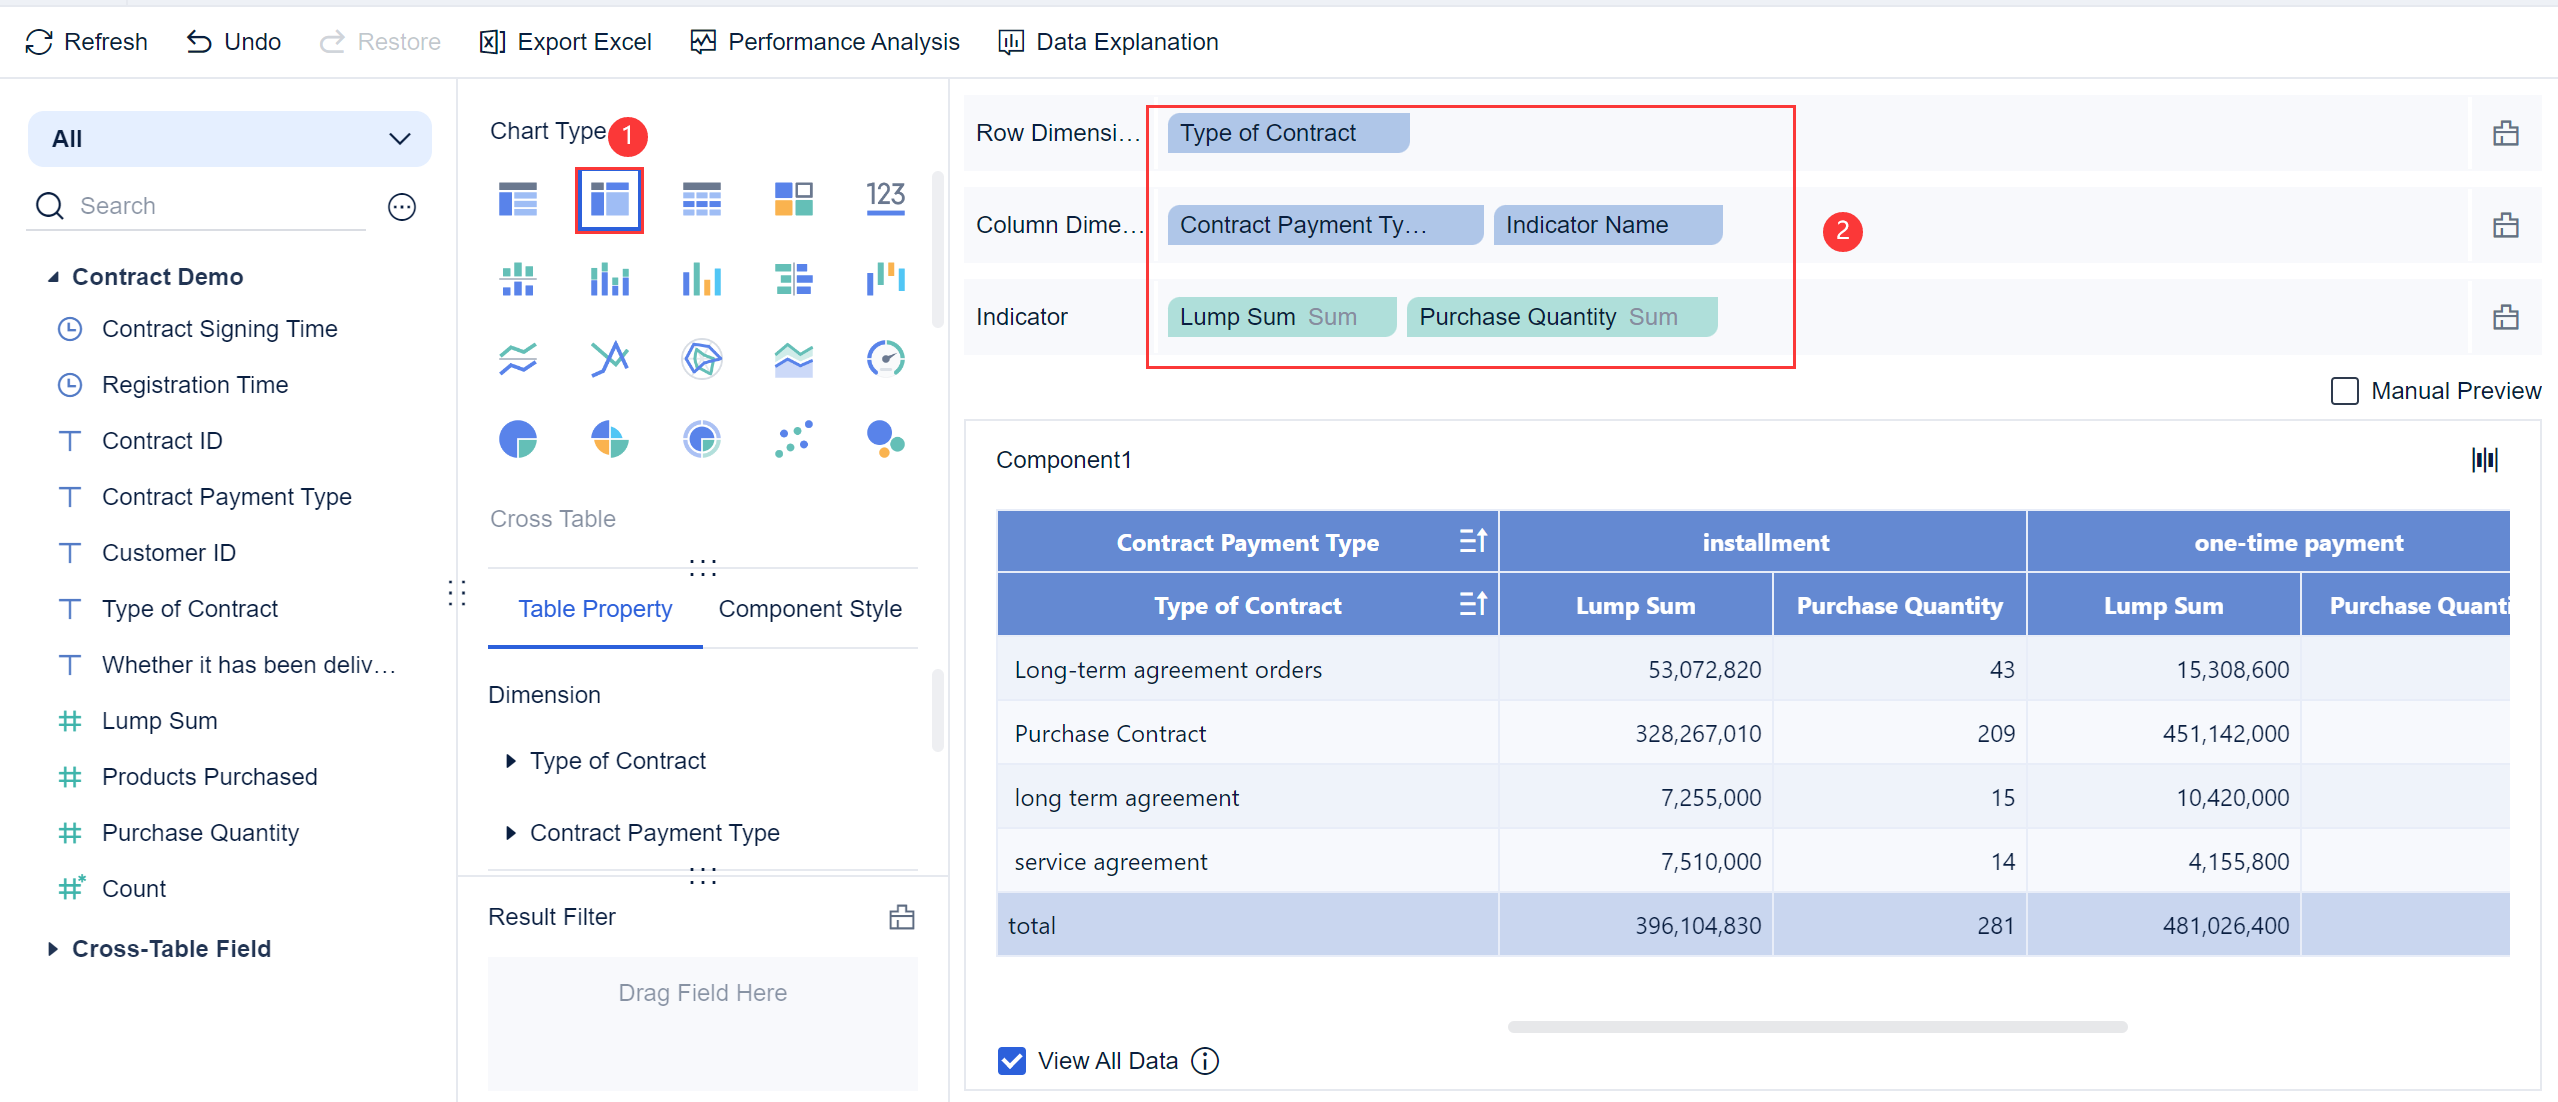This screenshot has width=2558, height=1102.
Task: Uncheck the View All Data checkbox
Action: (1012, 1061)
